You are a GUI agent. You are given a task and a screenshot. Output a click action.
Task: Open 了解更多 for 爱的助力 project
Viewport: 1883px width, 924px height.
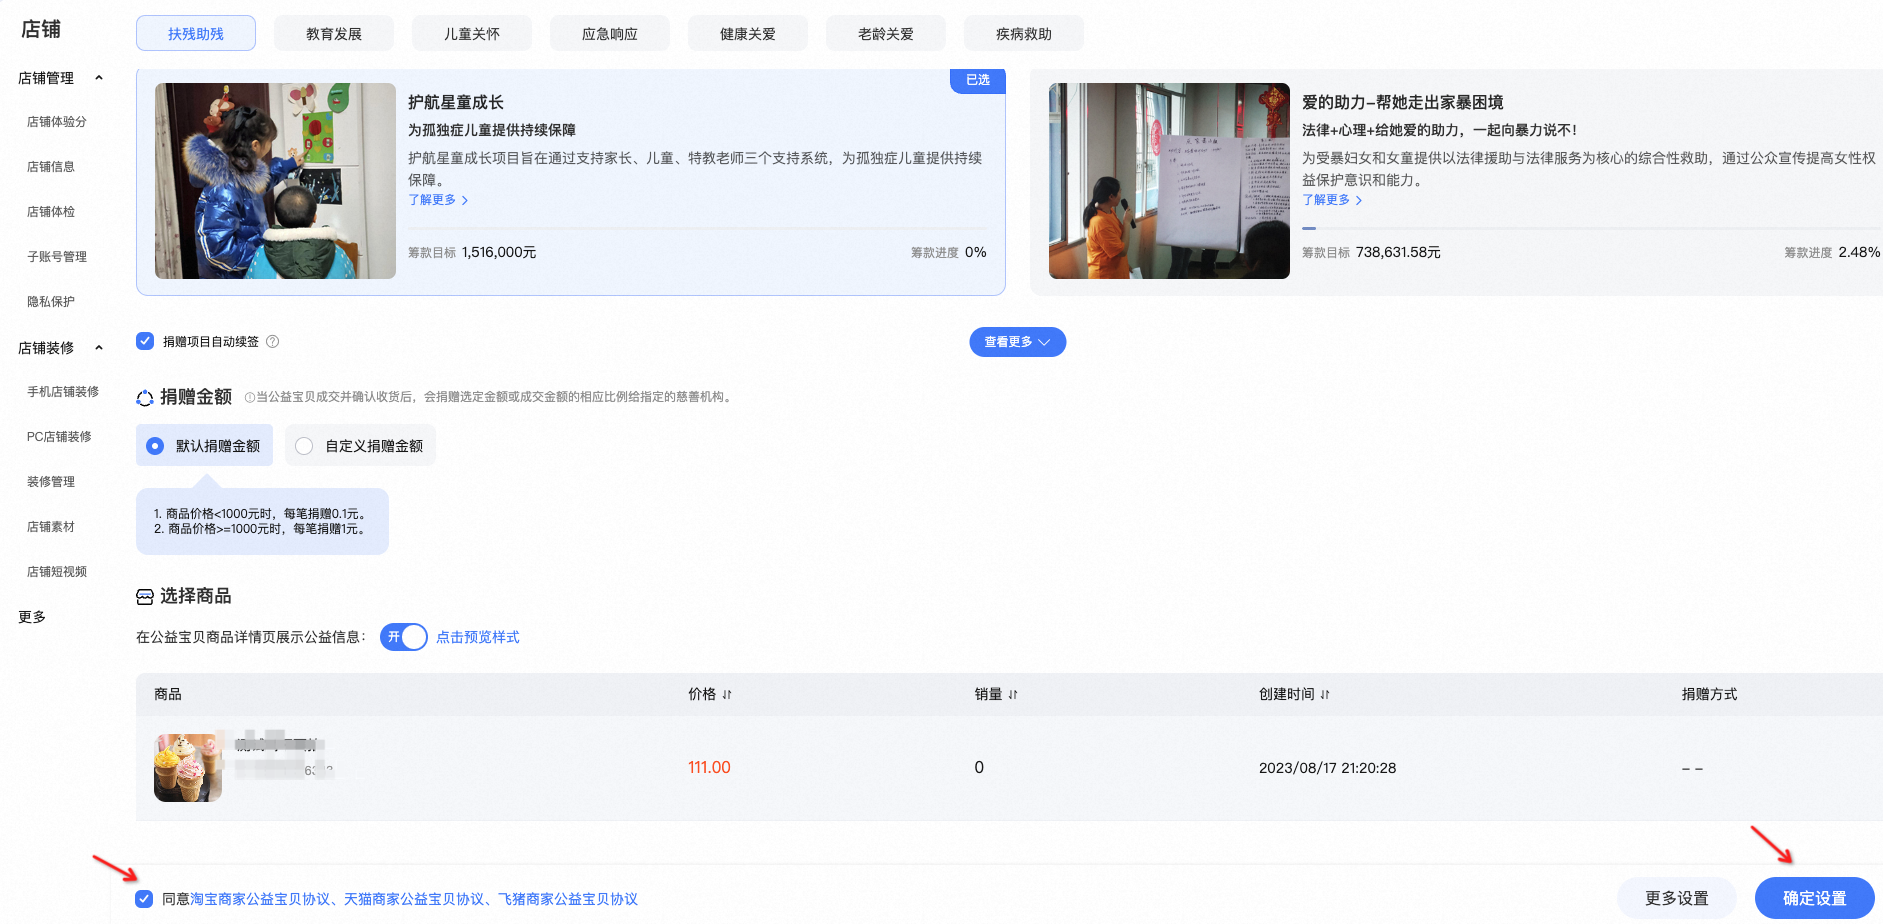click(1332, 200)
